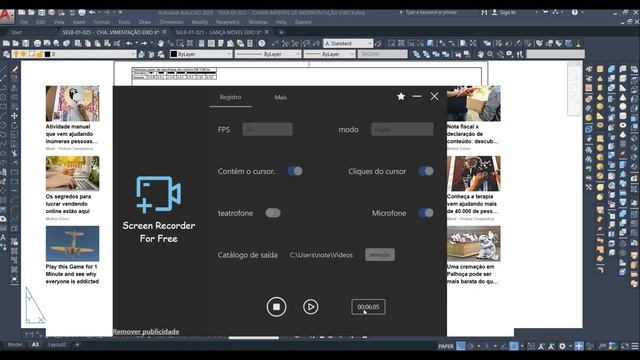Image resolution: width=640 pixels, height=360 pixels.
Task: Click New drawing icon in standard toolbar
Action: tap(6, 43)
